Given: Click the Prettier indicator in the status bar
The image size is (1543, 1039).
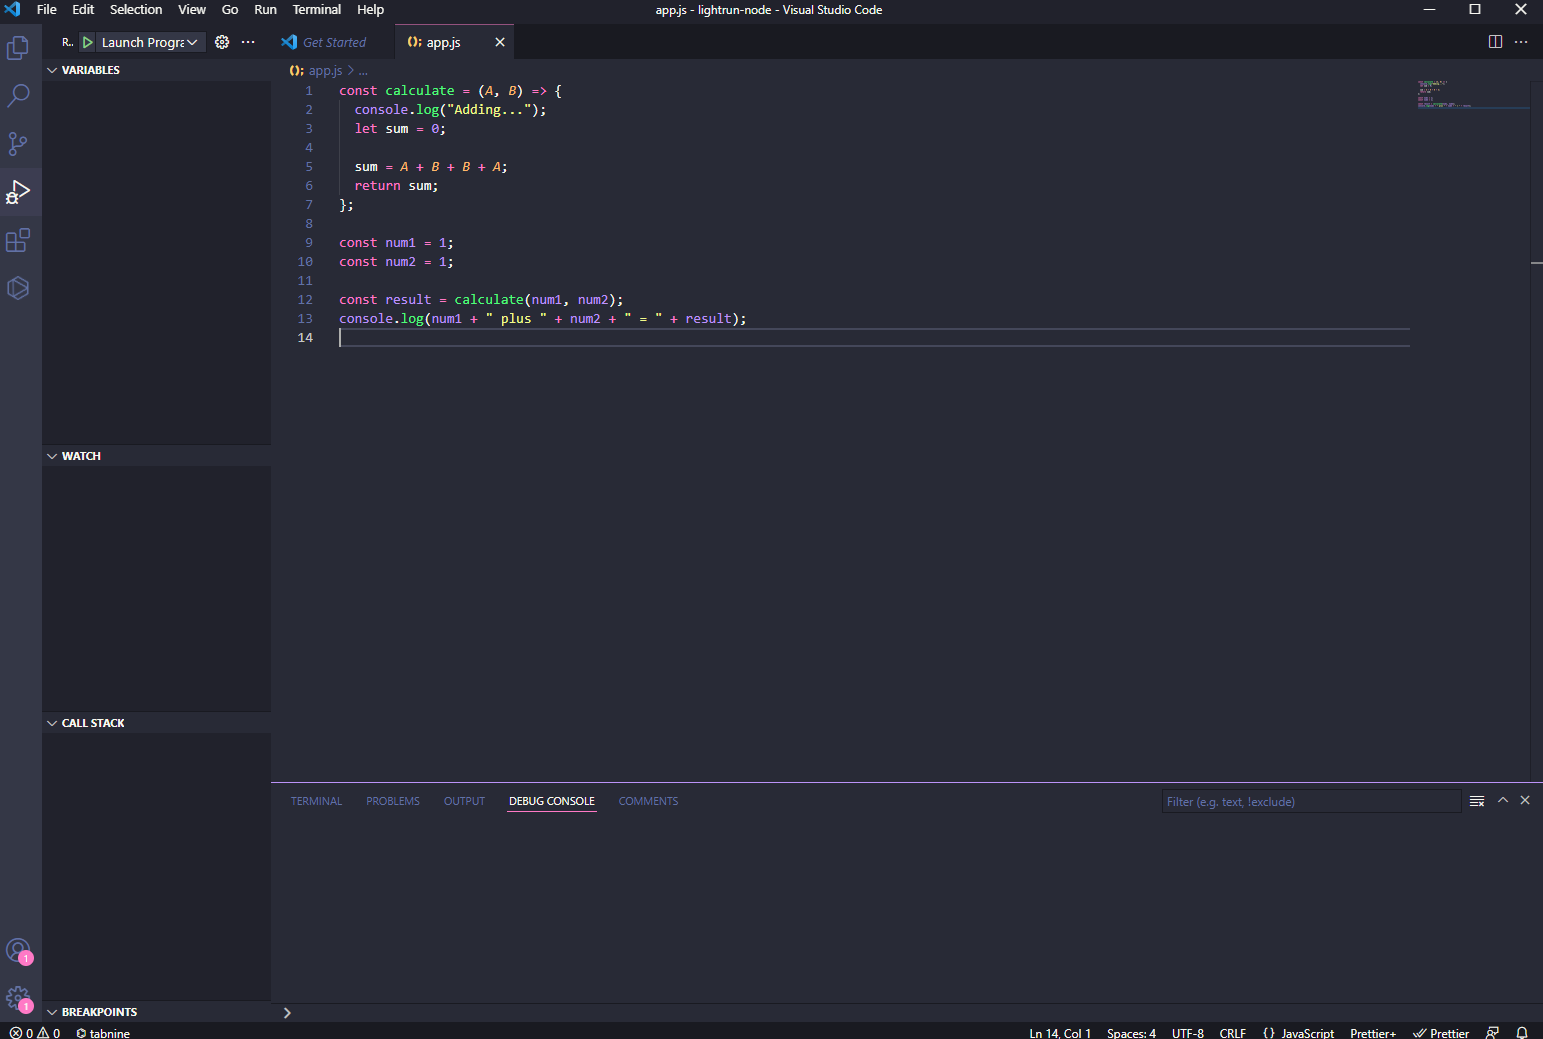Looking at the screenshot, I should coord(1441,1032).
